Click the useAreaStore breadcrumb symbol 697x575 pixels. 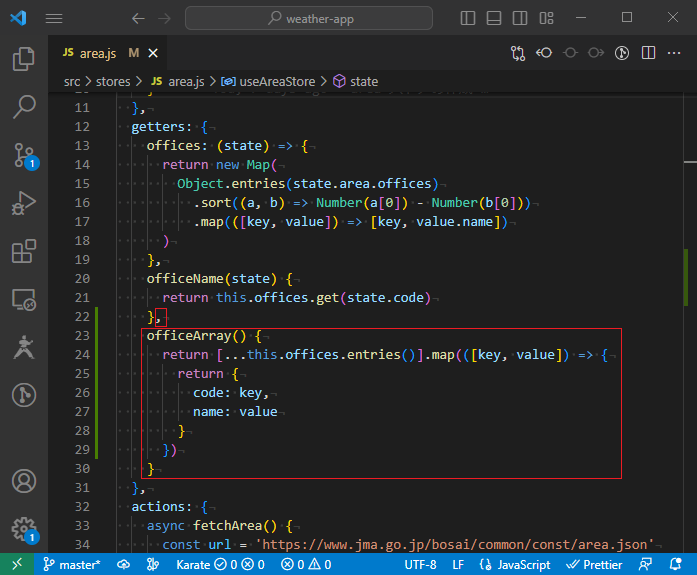268,82
